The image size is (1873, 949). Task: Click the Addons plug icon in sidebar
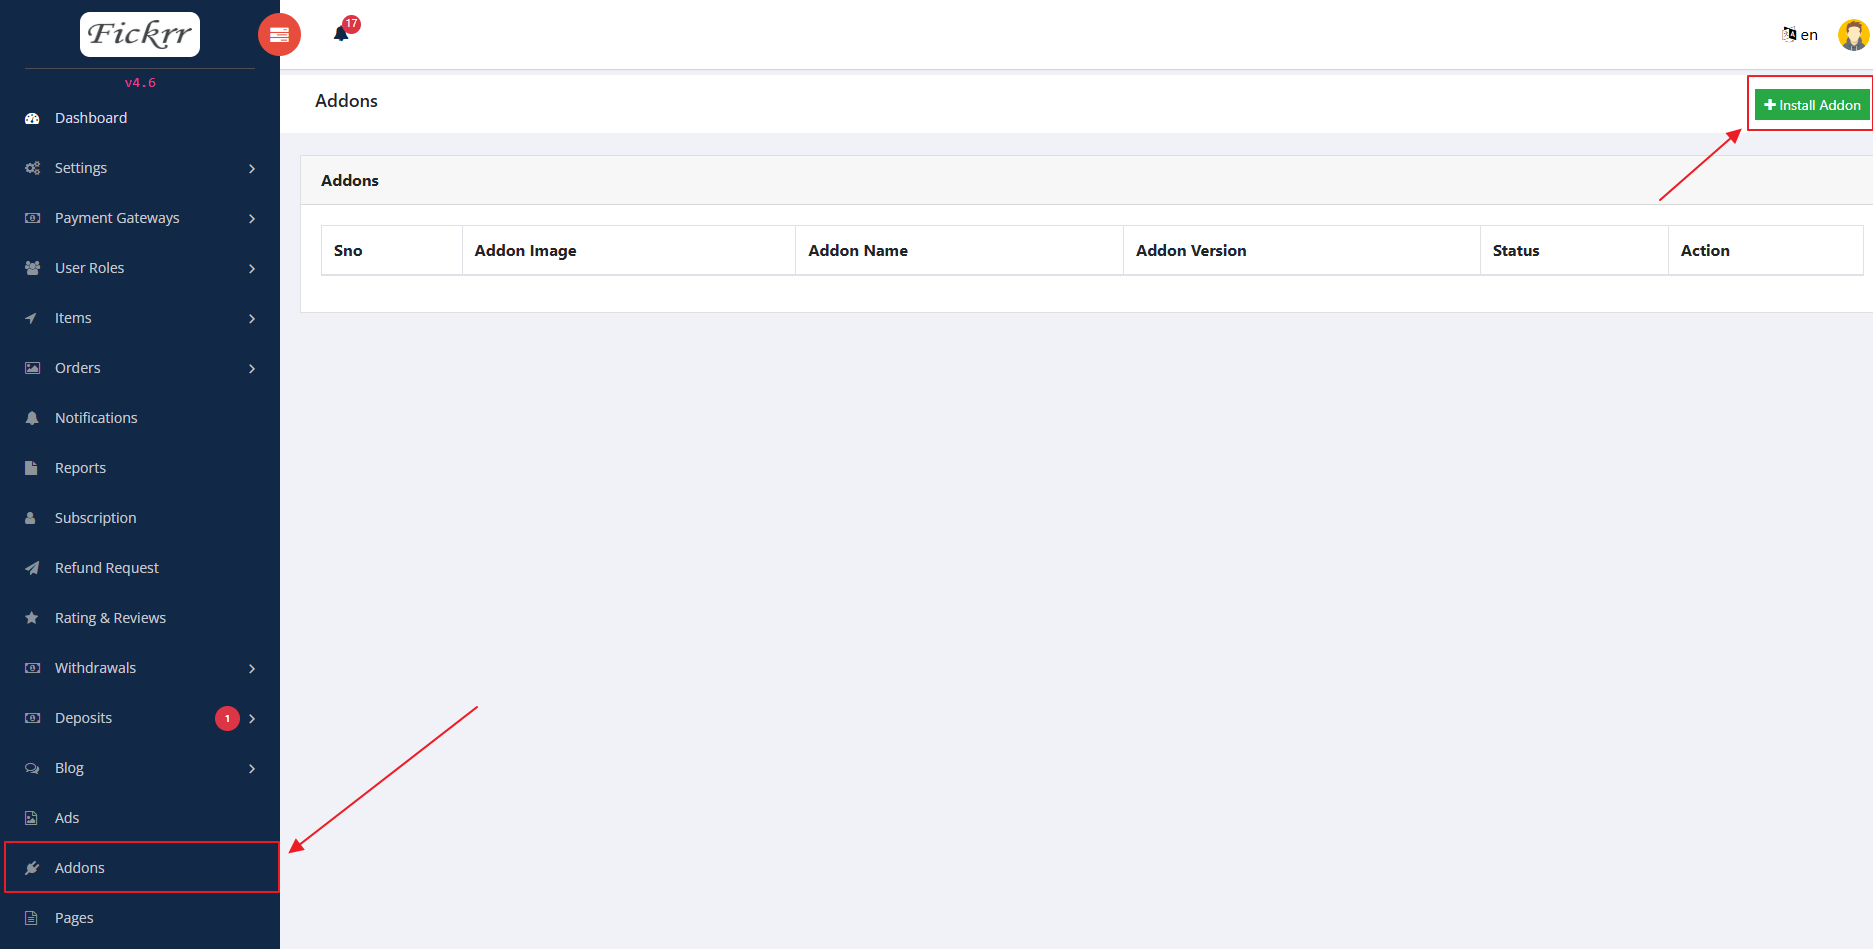pyautogui.click(x=31, y=867)
